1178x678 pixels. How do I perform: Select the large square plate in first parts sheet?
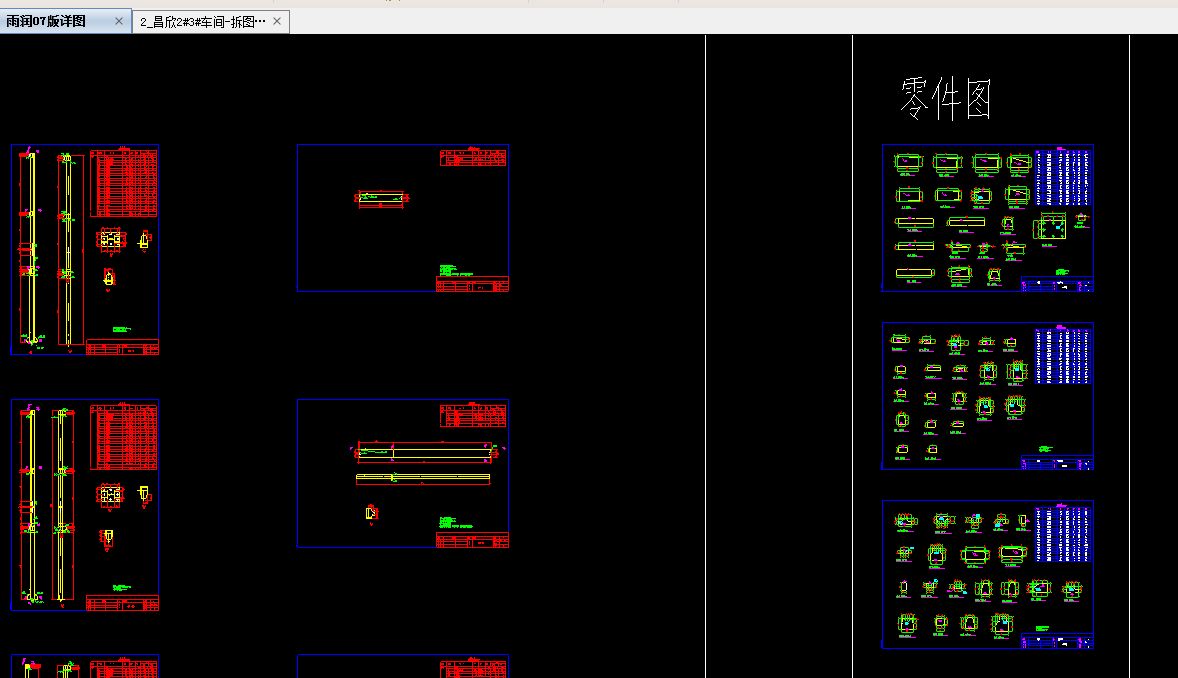coord(1052,228)
